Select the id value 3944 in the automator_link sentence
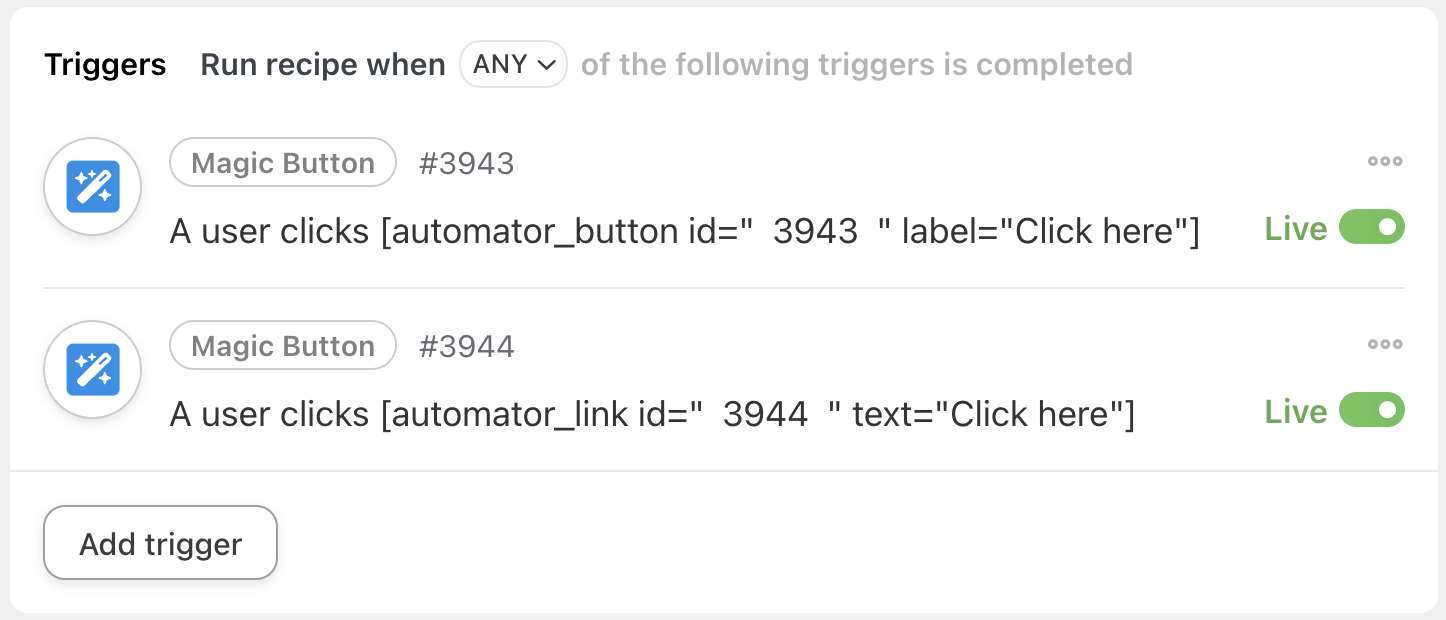This screenshot has width=1446, height=620. pos(765,415)
